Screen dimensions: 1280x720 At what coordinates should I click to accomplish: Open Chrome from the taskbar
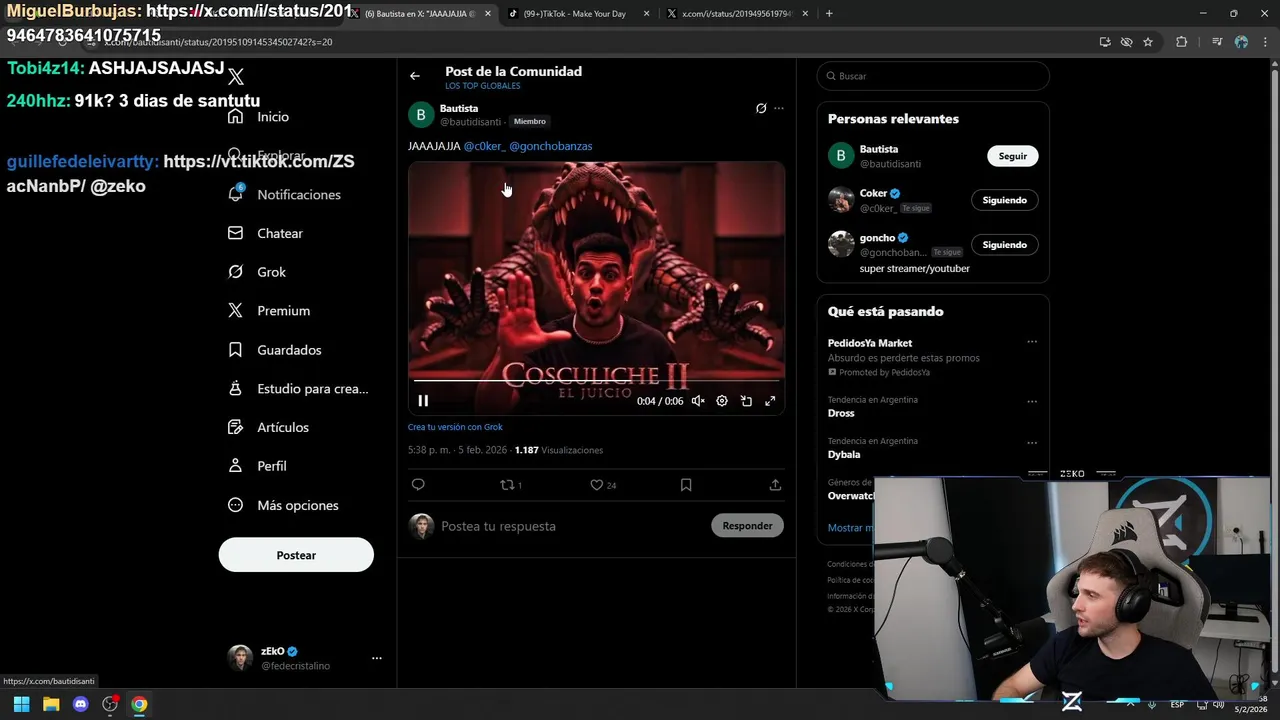click(x=139, y=704)
